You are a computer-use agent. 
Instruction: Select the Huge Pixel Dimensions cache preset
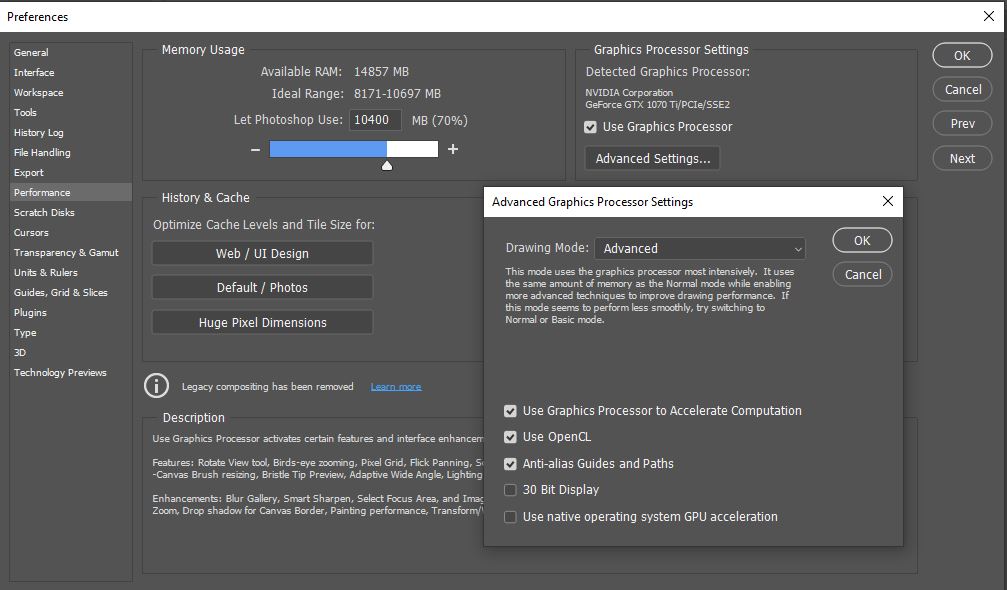click(261, 322)
